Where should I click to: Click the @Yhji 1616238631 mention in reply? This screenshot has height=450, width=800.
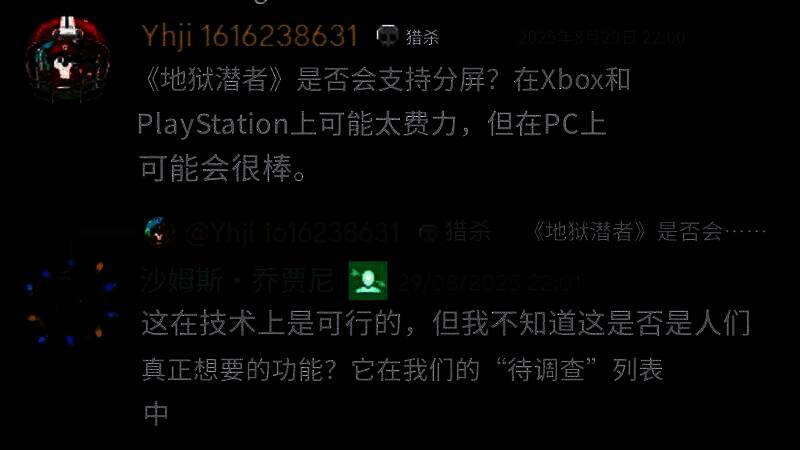click(293, 233)
